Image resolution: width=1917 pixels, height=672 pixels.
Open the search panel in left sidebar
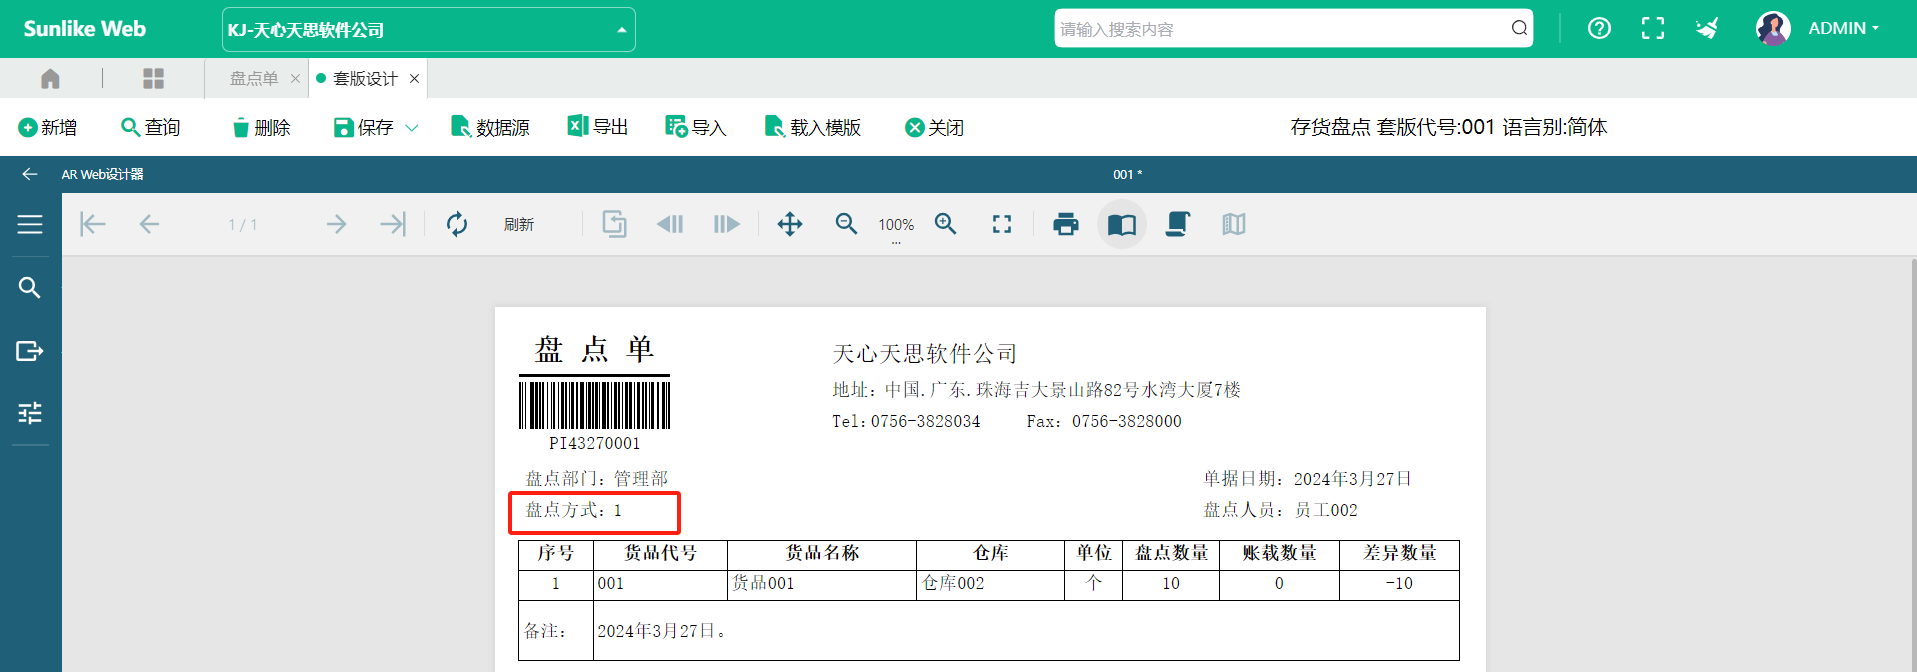[30, 288]
